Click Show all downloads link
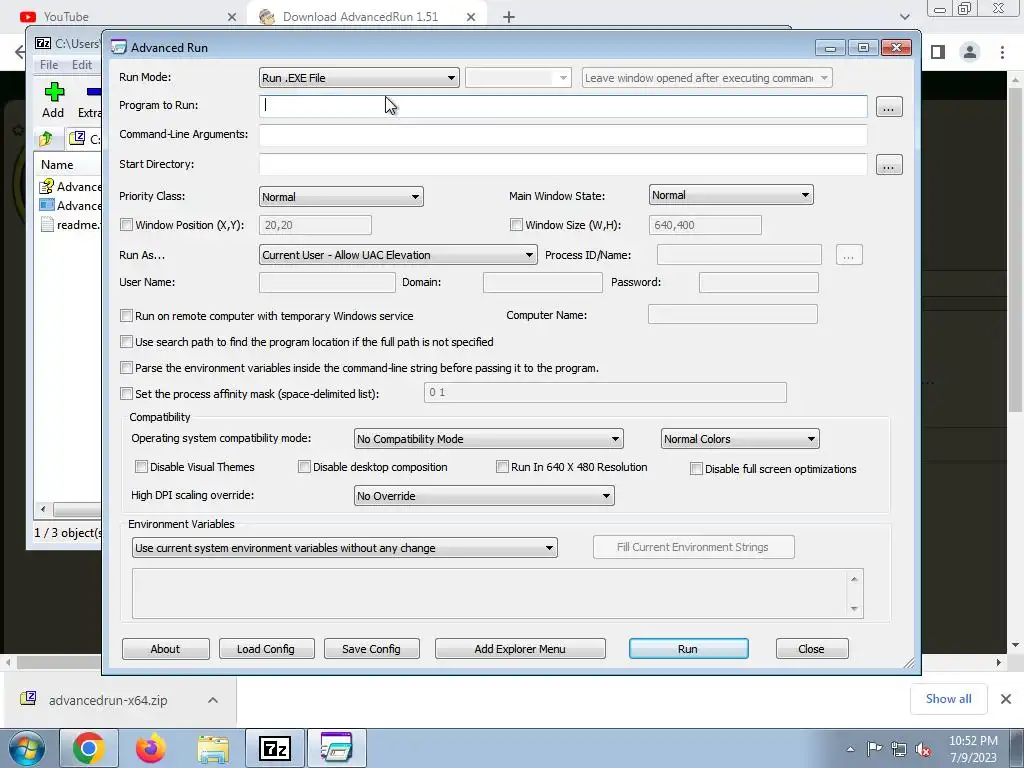 948,699
